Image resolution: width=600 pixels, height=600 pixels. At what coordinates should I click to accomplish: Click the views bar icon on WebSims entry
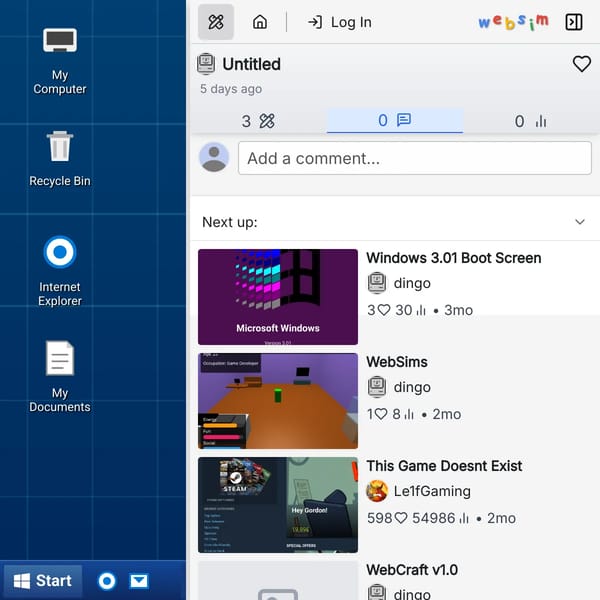(x=409, y=414)
